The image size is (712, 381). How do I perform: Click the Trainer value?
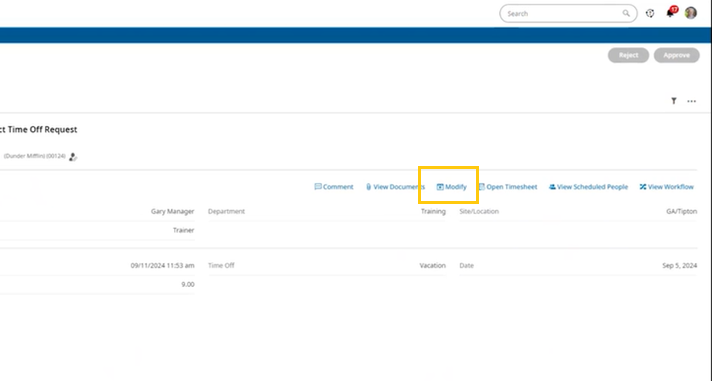click(183, 230)
